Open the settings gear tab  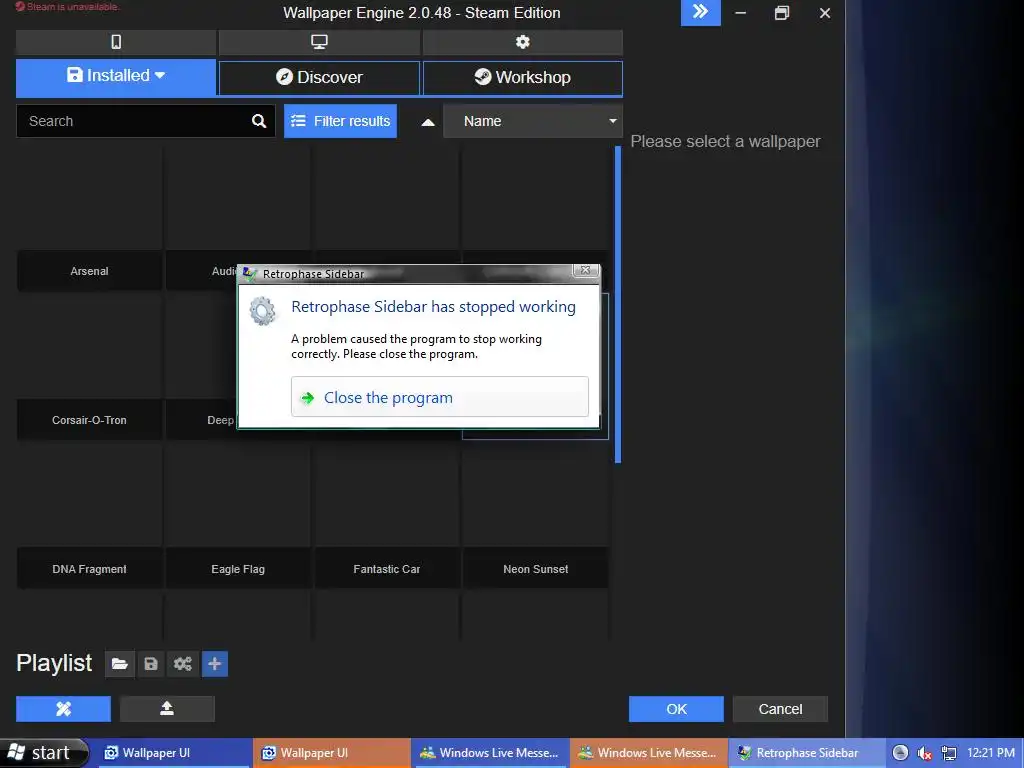522,42
